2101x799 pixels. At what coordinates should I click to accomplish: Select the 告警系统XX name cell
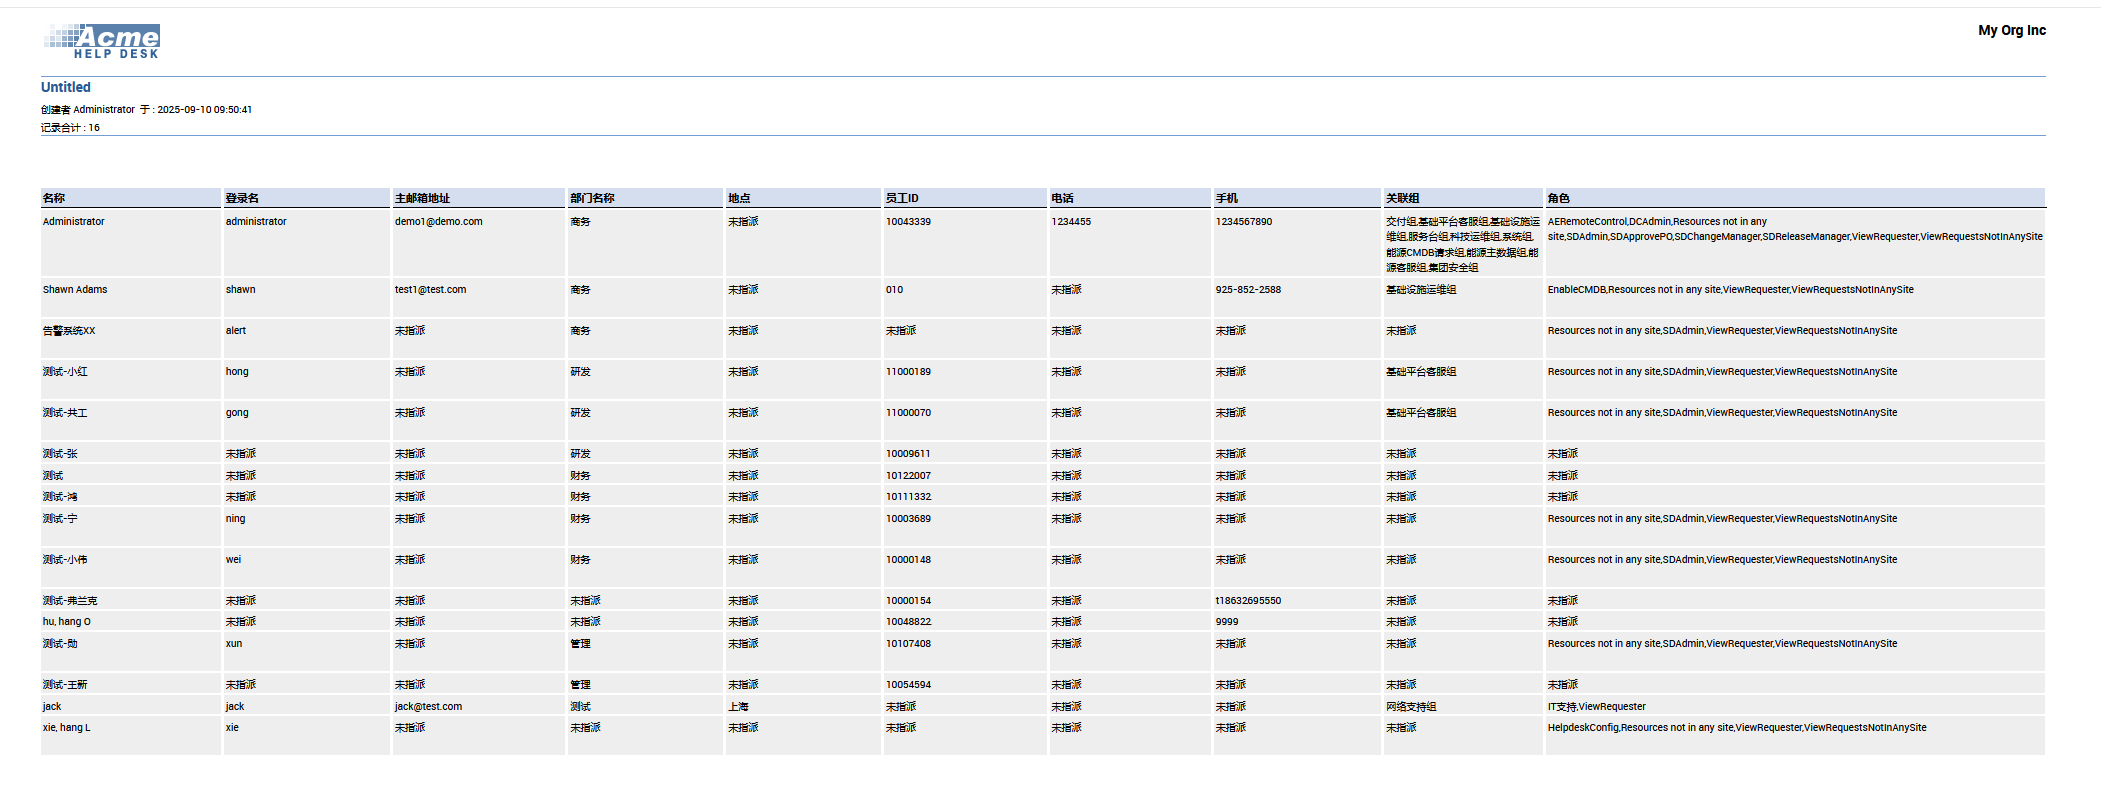tap(69, 331)
